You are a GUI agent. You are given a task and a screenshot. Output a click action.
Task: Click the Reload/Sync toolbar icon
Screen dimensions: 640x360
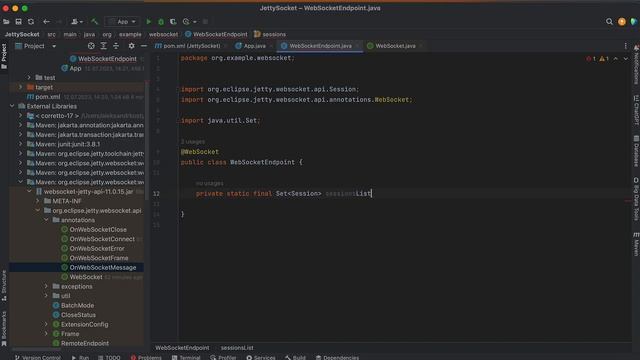31,22
